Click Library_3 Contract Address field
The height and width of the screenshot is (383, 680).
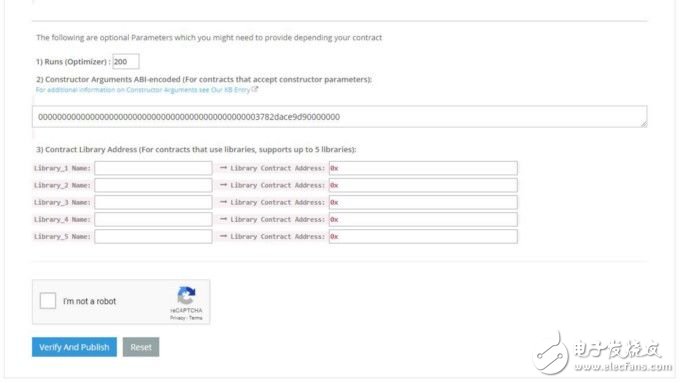point(423,202)
